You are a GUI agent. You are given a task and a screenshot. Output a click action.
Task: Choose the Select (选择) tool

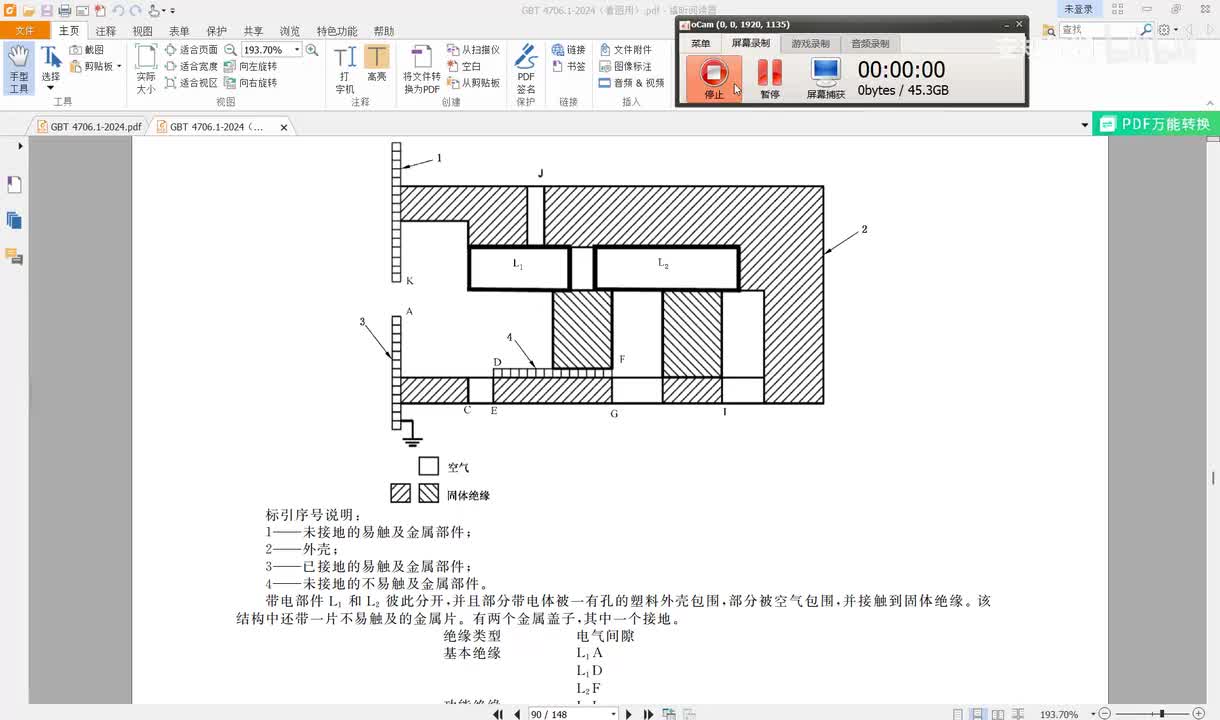[x=50, y=64]
